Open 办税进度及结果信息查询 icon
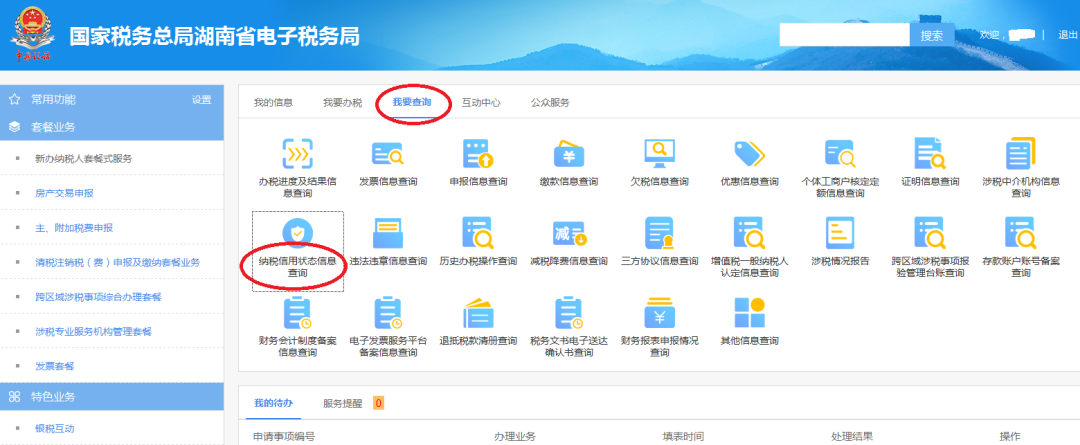The height and width of the screenshot is (445, 1080). [x=298, y=154]
